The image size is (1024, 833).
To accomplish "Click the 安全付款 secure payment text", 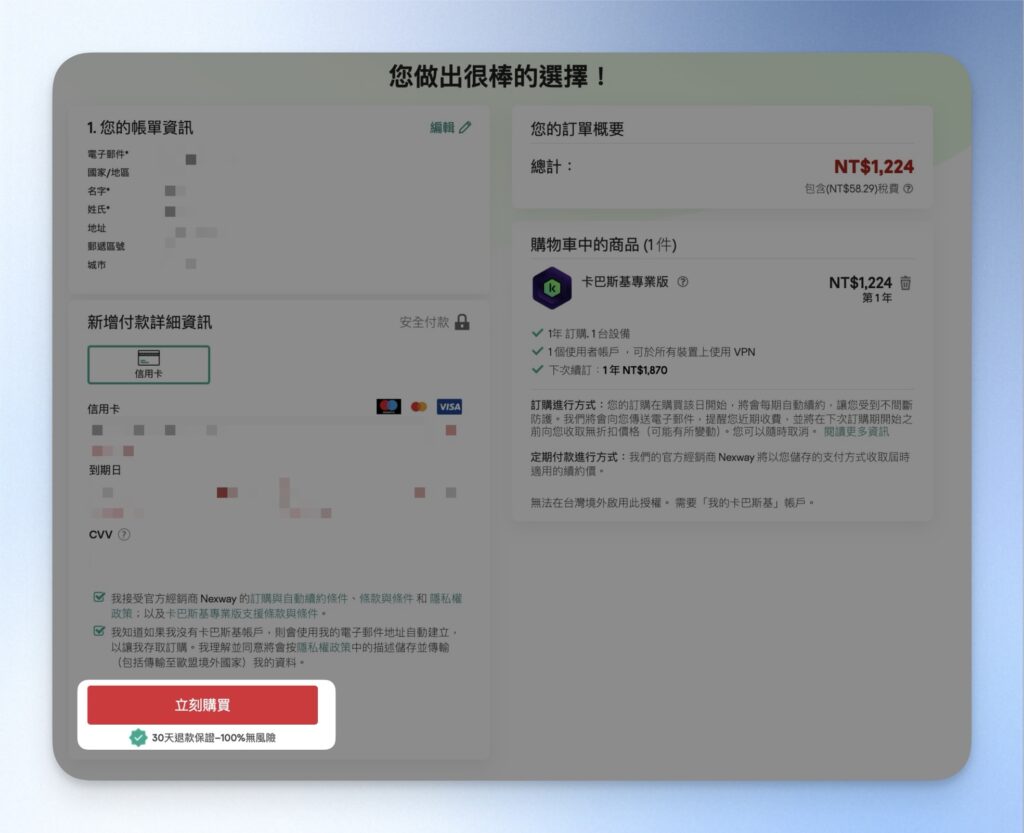I will pyautogui.click(x=424, y=322).
